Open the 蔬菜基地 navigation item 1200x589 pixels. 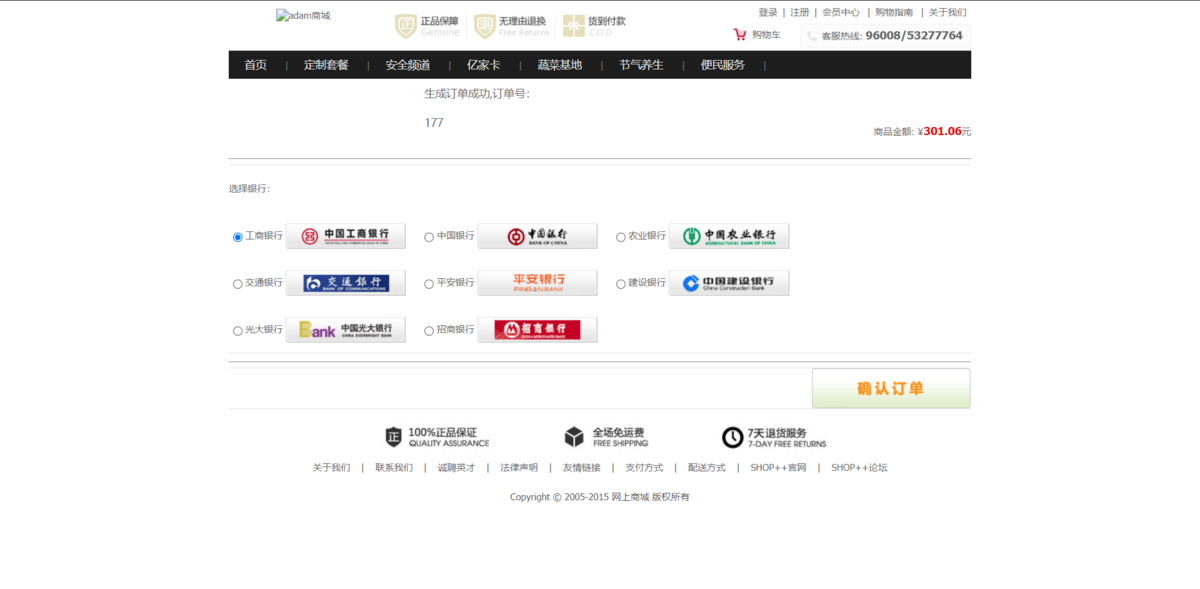[x=559, y=65]
